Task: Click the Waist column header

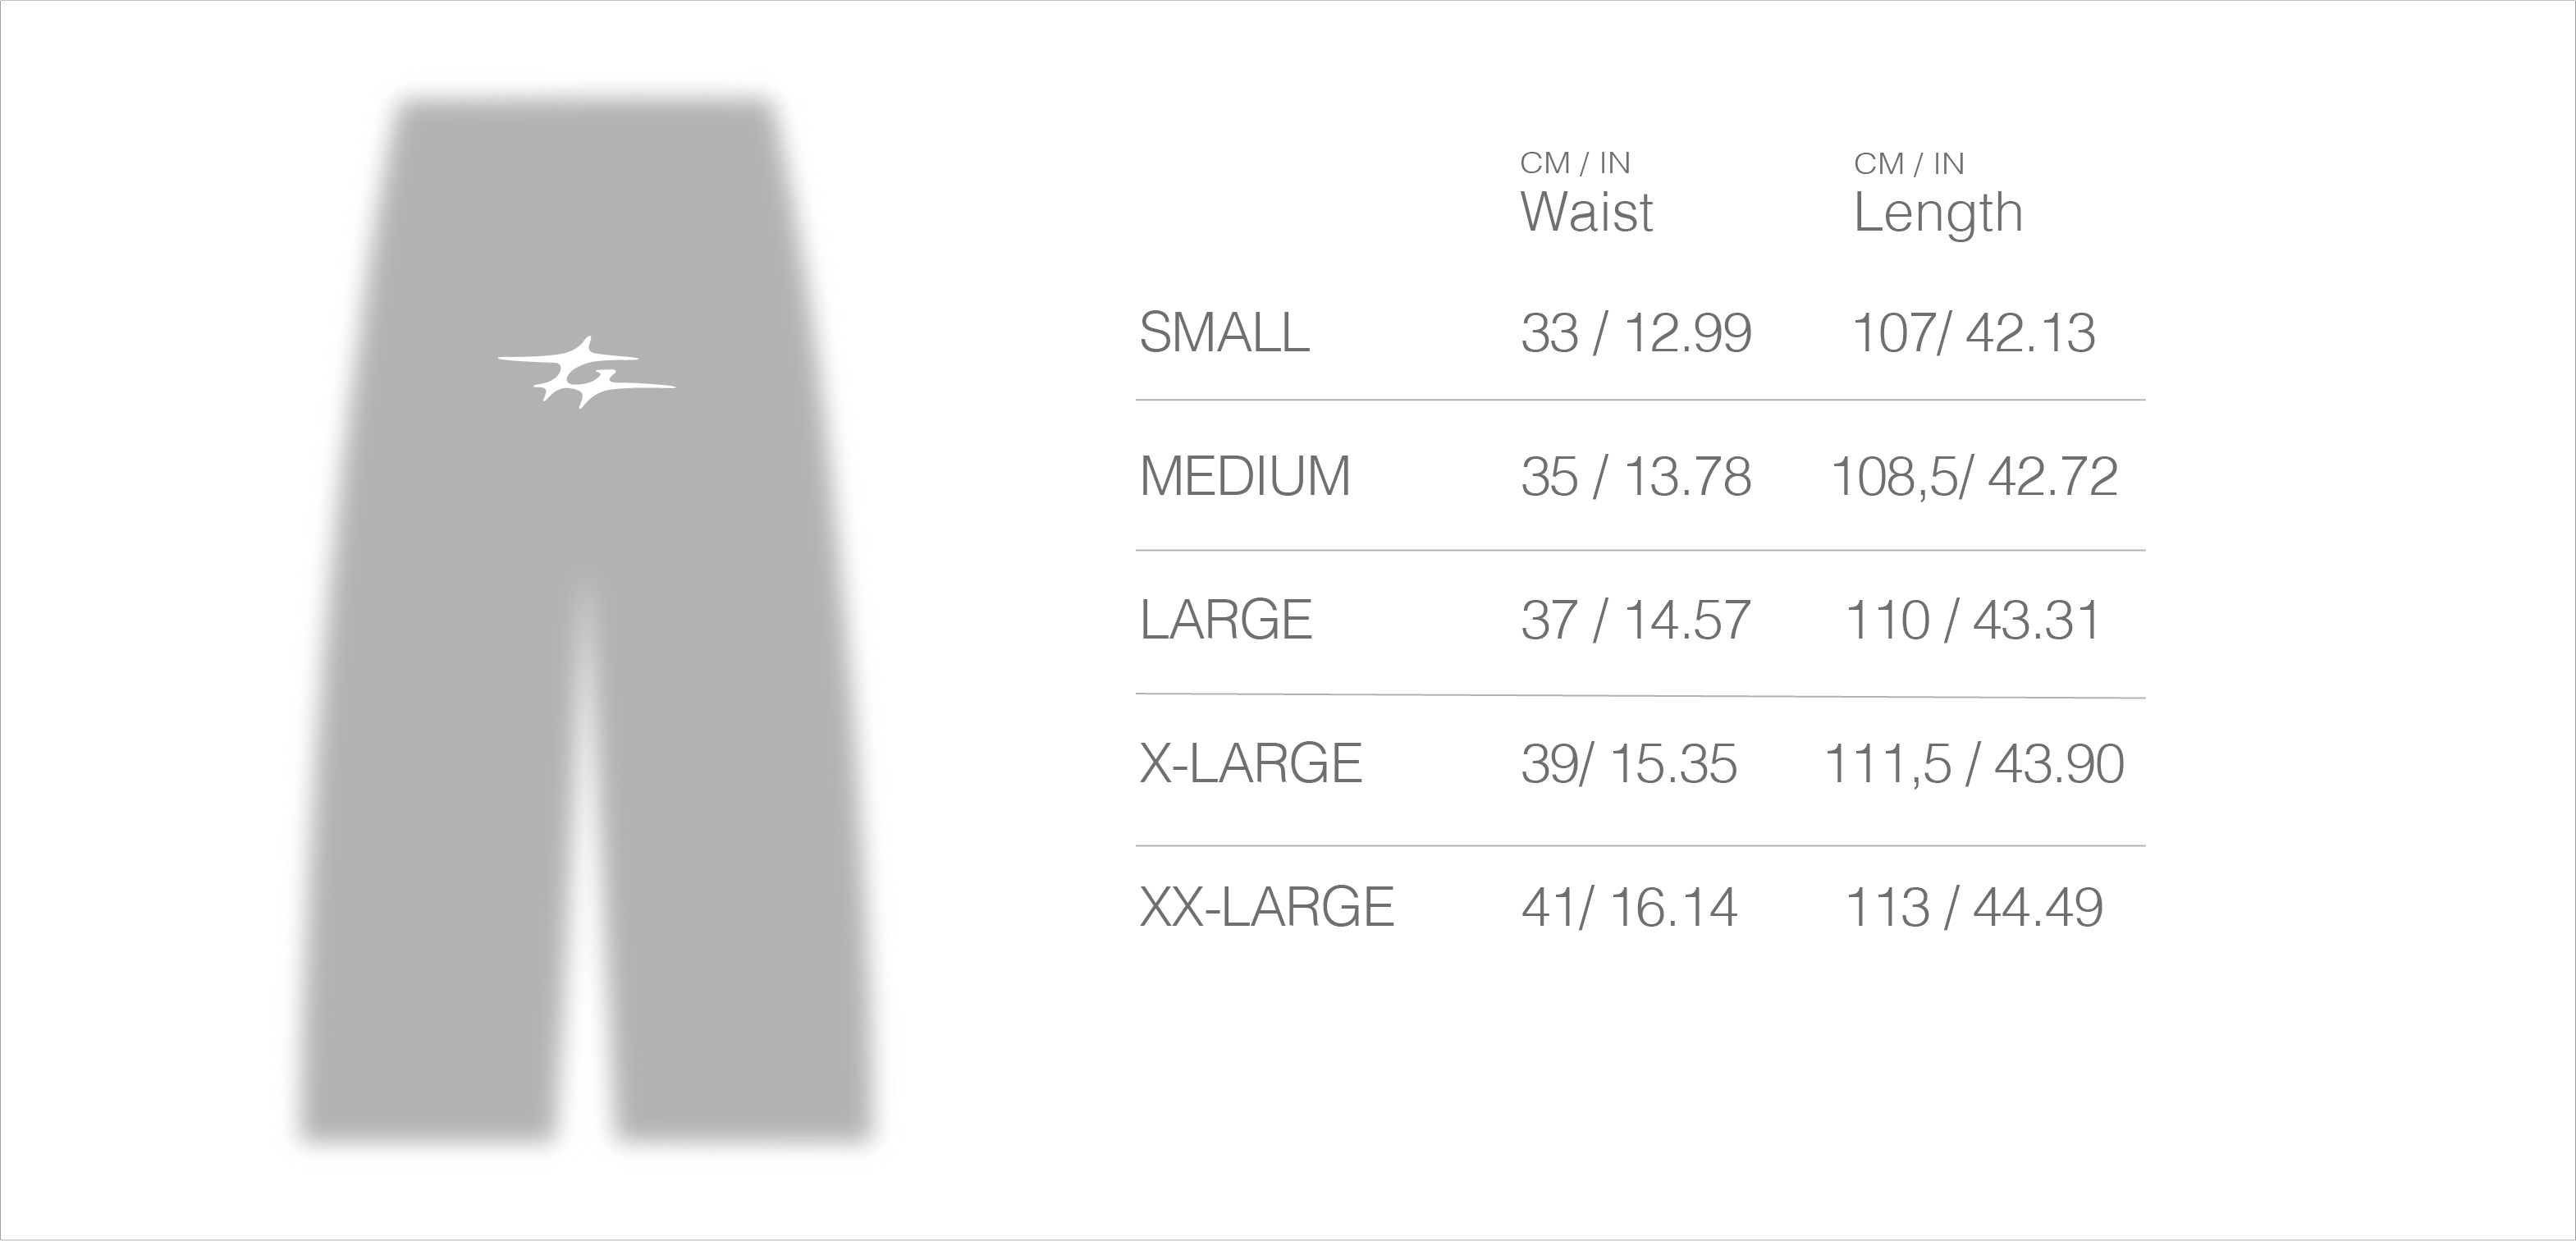Action: click(x=1586, y=212)
